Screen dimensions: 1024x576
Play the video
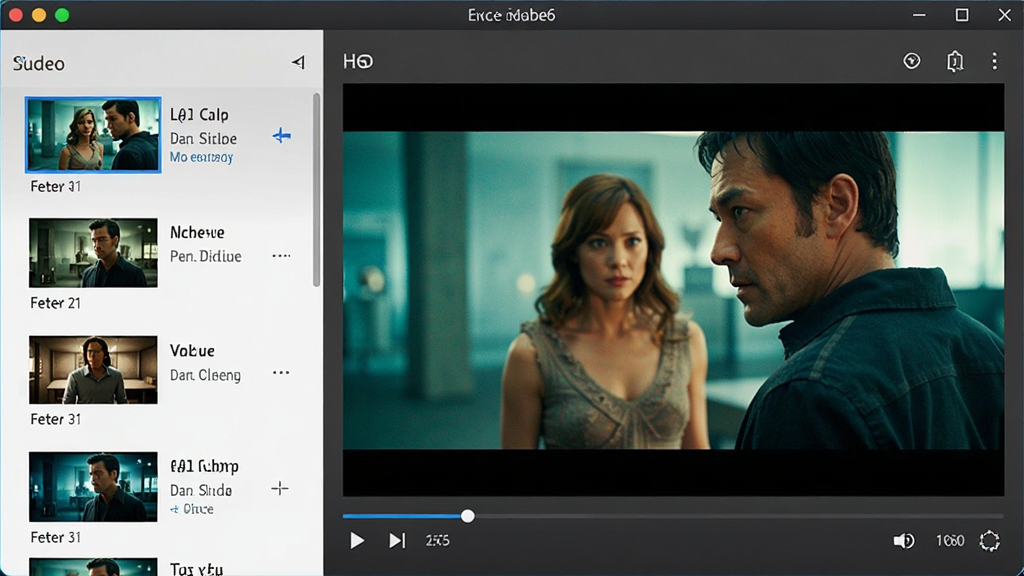coord(357,541)
